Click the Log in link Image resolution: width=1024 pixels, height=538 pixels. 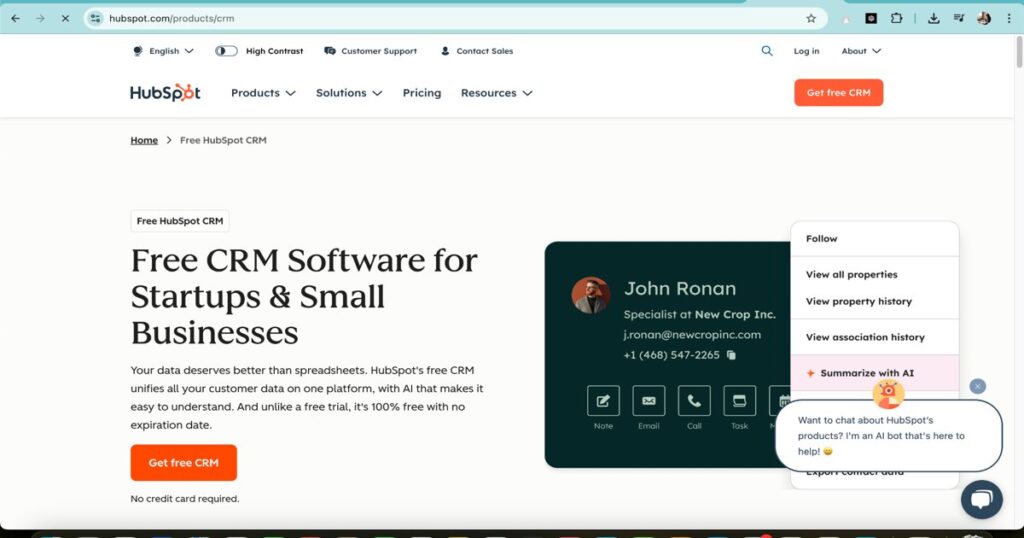click(806, 51)
